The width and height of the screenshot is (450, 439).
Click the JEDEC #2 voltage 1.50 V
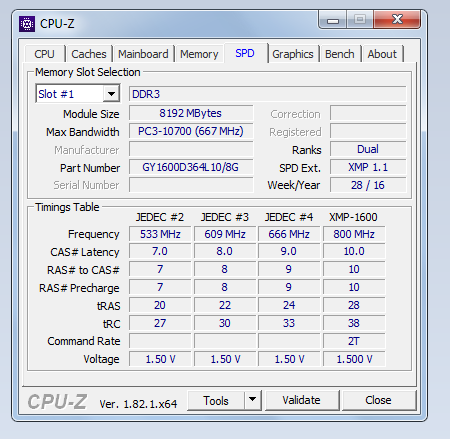pos(160,359)
